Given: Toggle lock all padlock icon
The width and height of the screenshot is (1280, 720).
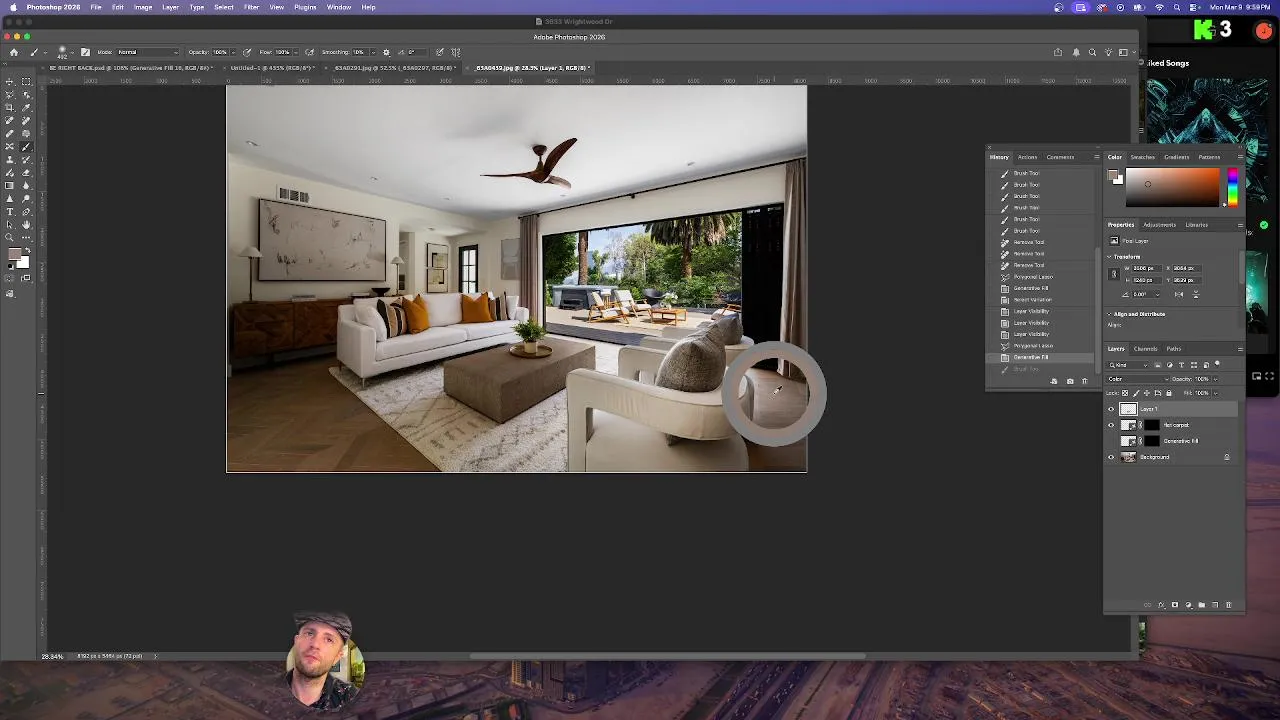Looking at the screenshot, I should click(x=1169, y=393).
